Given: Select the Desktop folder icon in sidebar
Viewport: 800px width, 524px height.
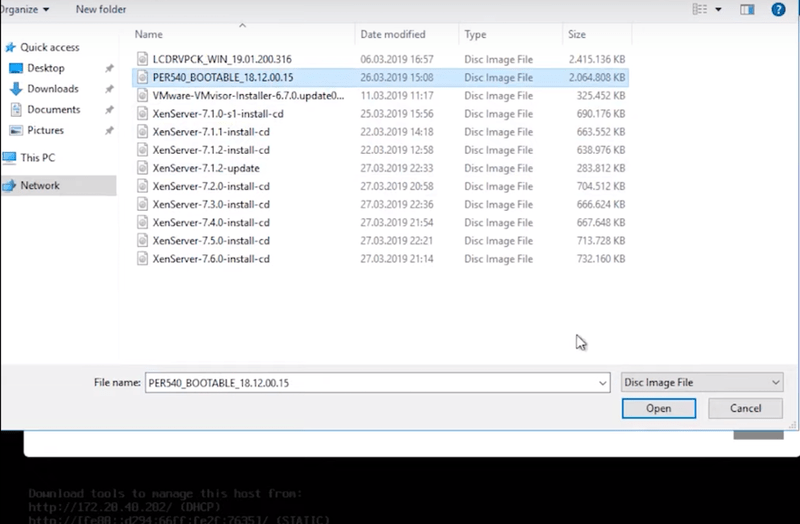Looking at the screenshot, I should coord(16,68).
